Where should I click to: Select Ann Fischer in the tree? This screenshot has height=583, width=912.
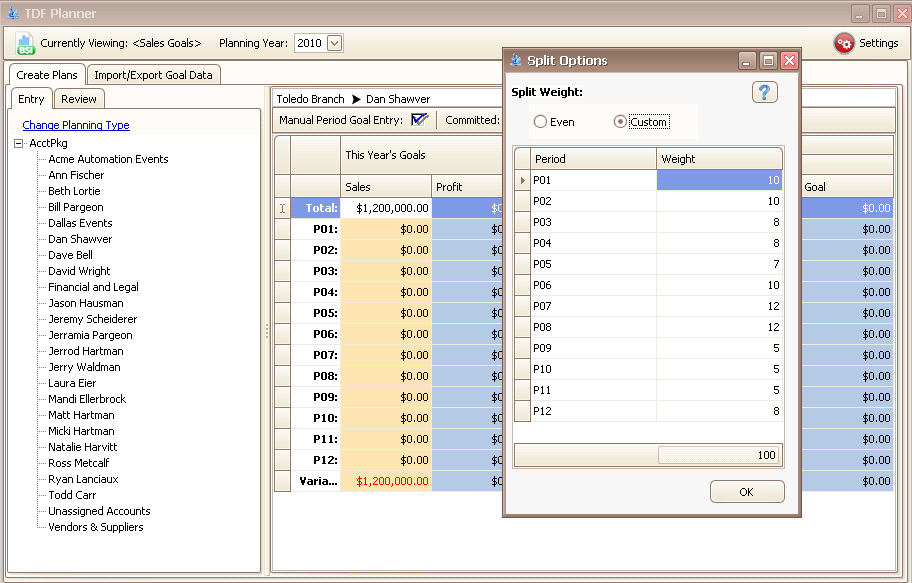point(76,175)
